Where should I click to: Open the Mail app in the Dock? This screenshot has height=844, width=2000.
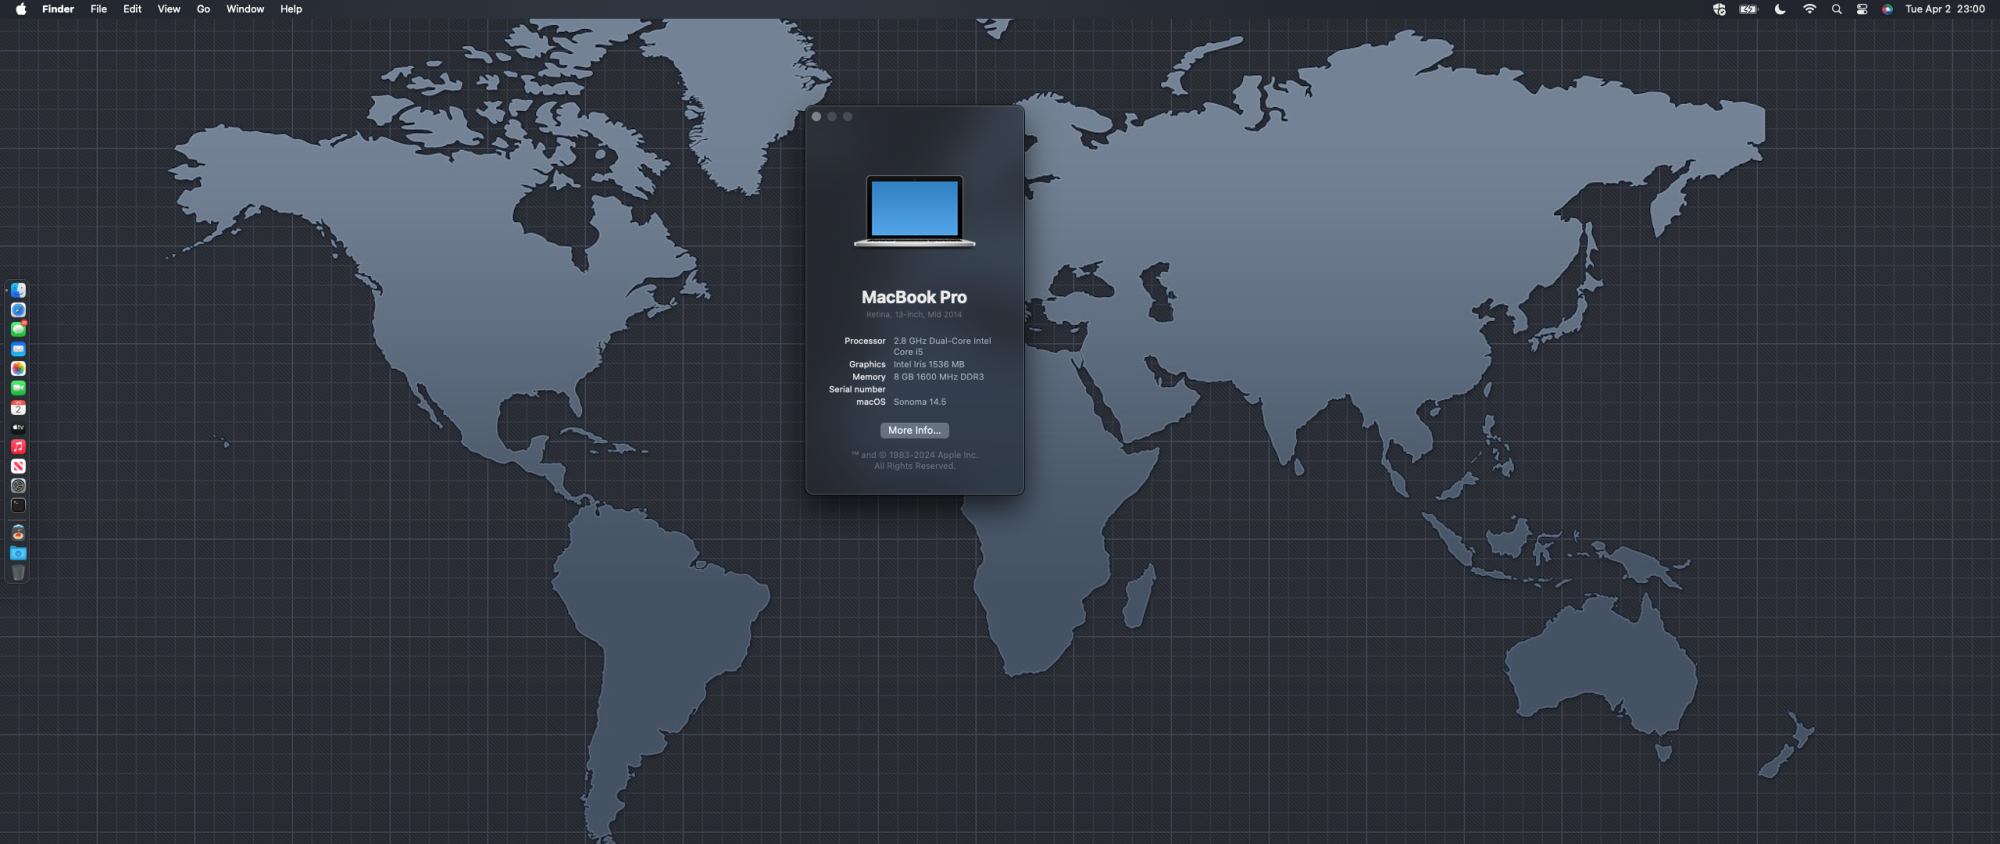pyautogui.click(x=18, y=349)
